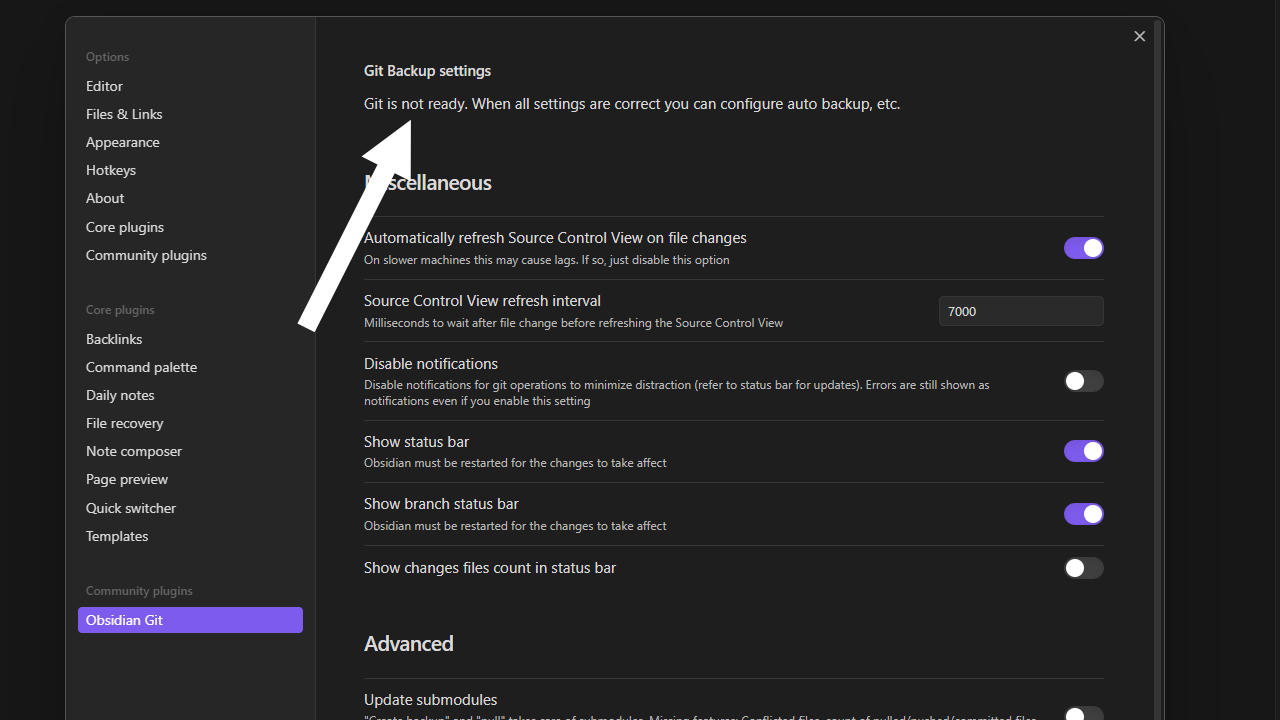The width and height of the screenshot is (1280, 720).
Task: Open Daily notes plugin settings
Action: click(120, 395)
